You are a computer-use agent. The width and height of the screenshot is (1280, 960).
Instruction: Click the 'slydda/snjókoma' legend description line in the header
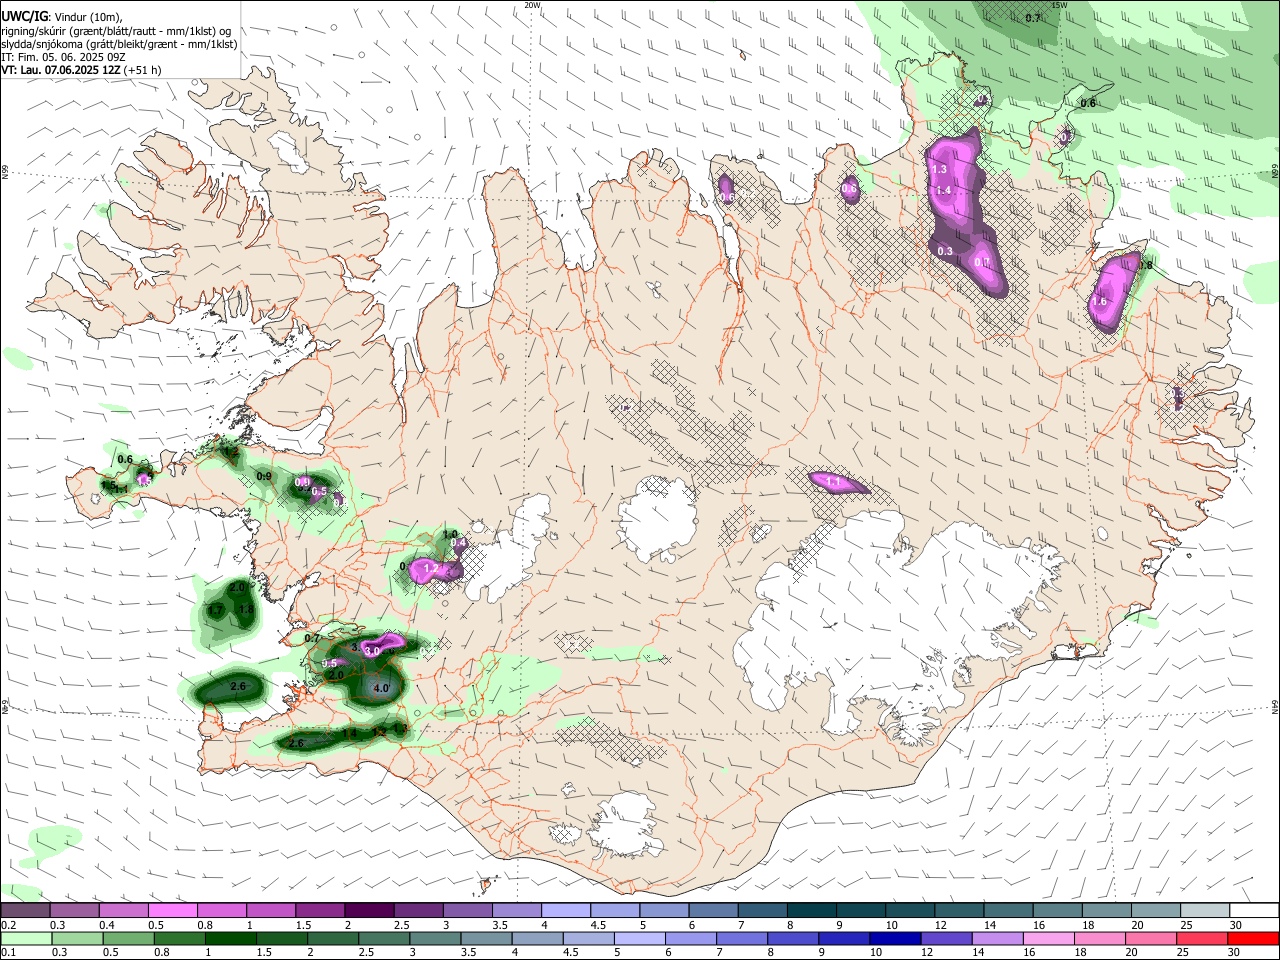119,44
